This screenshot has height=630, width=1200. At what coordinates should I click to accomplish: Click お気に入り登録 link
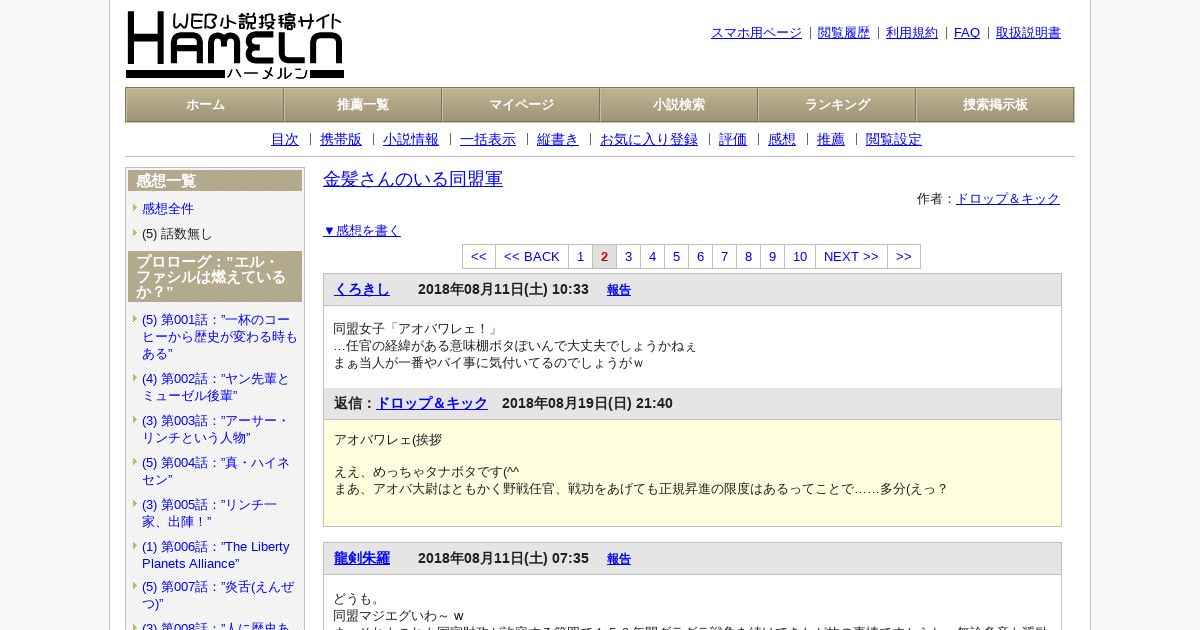tap(649, 139)
